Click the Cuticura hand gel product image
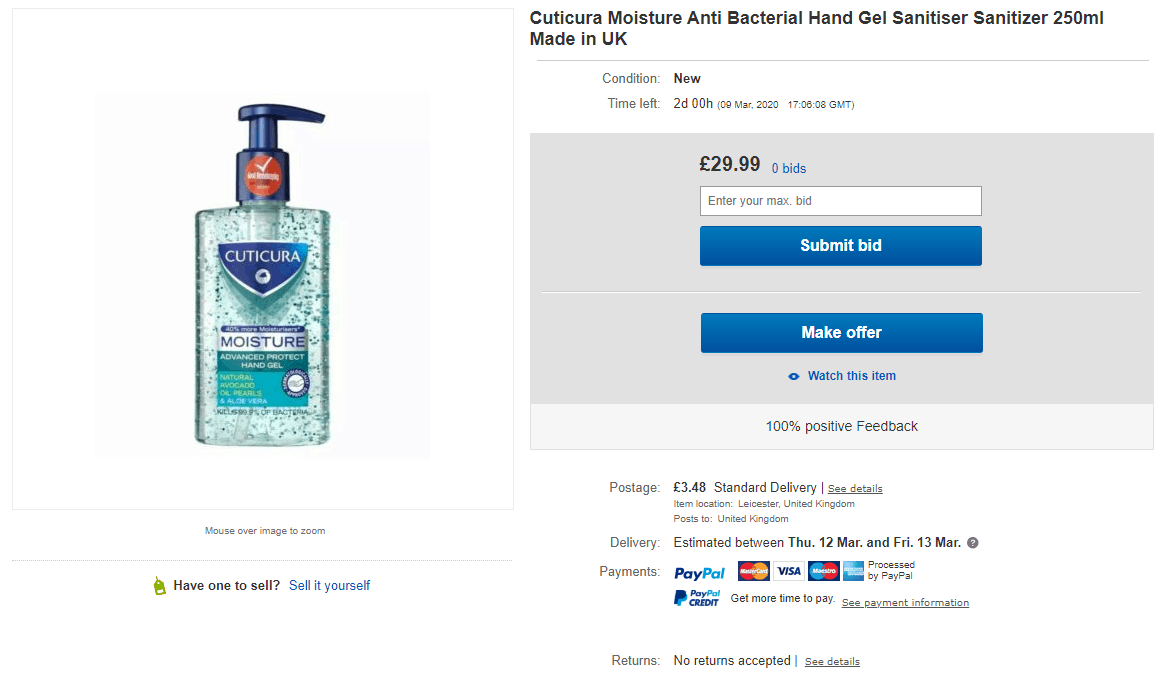1168x692 pixels. pyautogui.click(x=263, y=275)
